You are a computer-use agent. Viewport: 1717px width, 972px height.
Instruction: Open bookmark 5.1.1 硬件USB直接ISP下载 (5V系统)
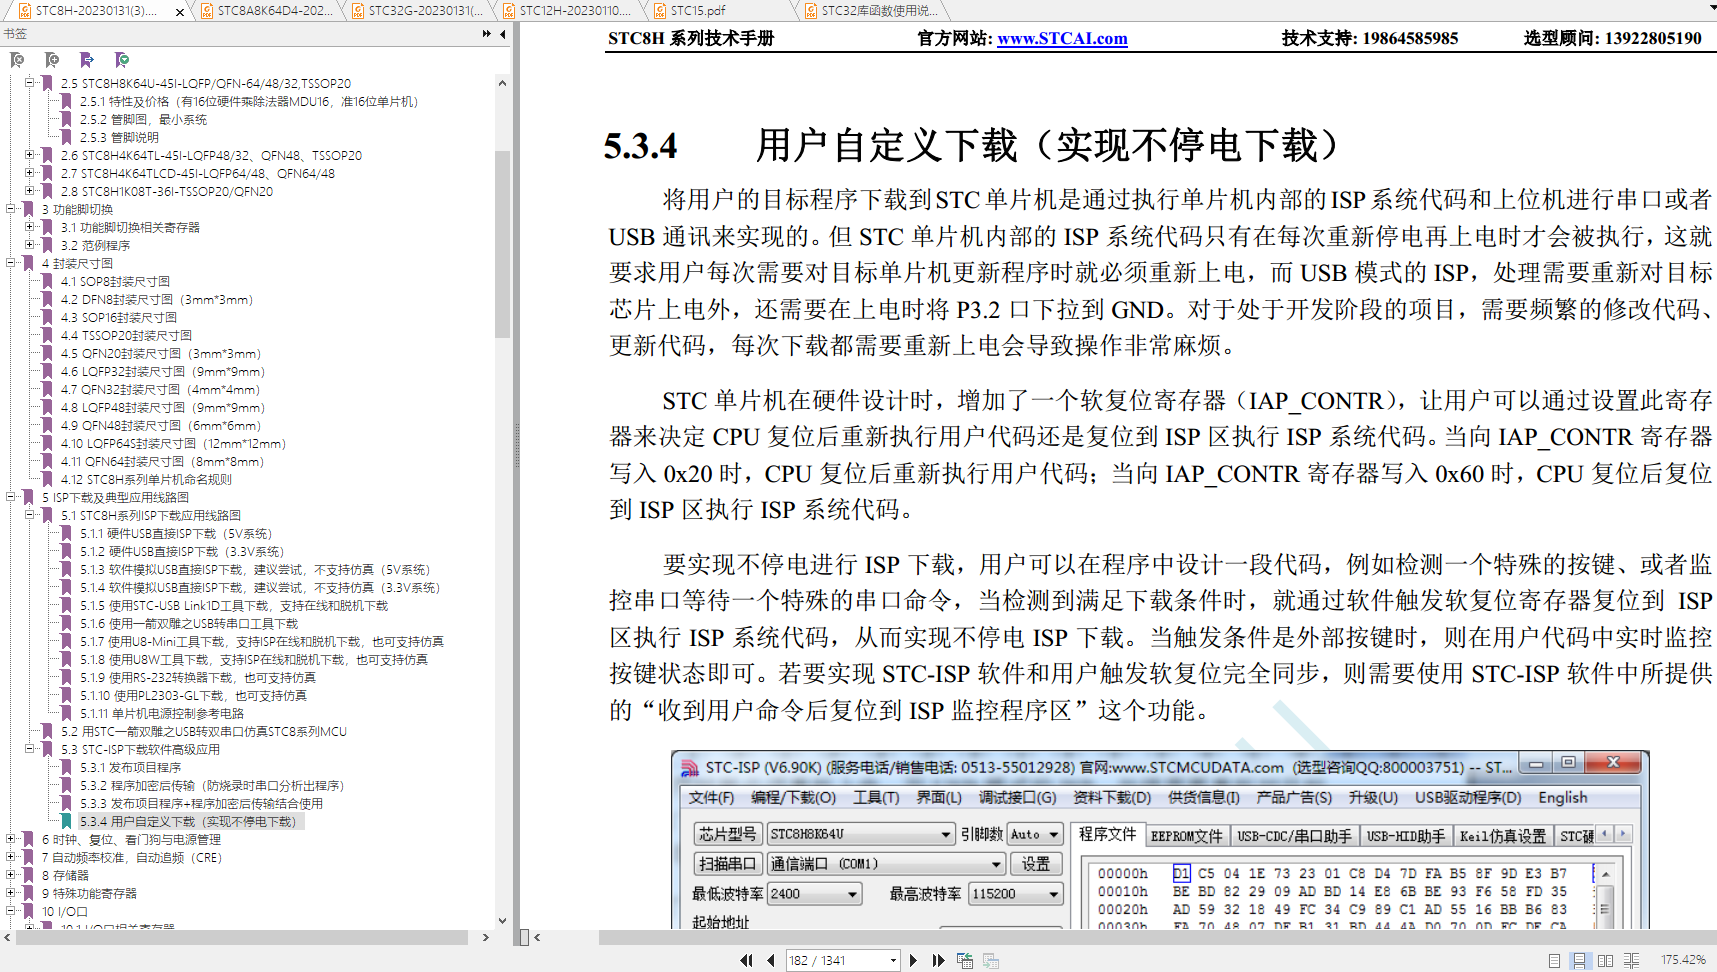[176, 534]
